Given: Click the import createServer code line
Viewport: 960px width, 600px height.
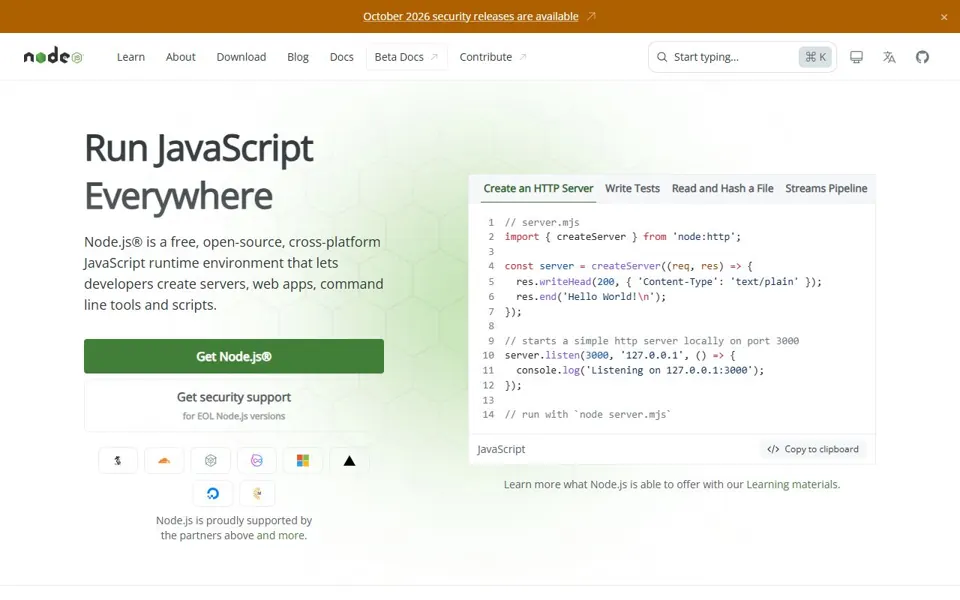Looking at the screenshot, I should 623,237.
